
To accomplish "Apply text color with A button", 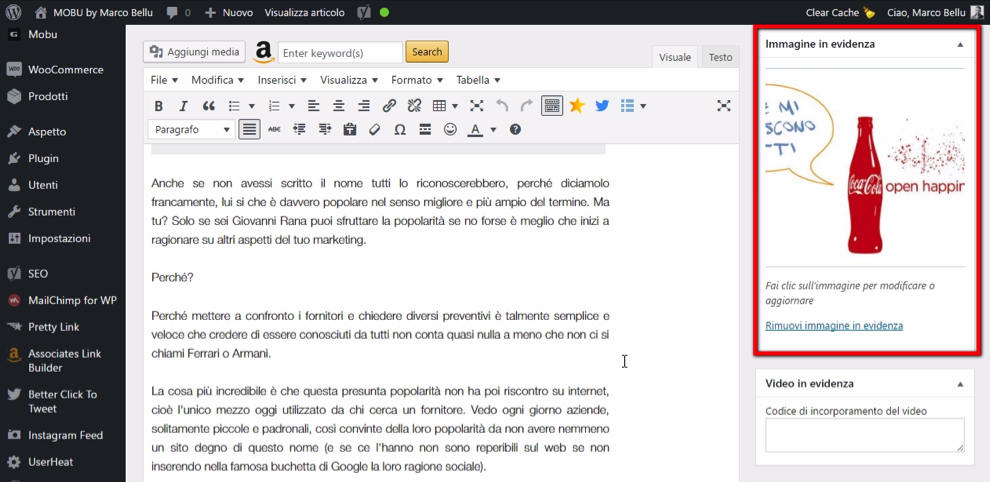I will [475, 130].
